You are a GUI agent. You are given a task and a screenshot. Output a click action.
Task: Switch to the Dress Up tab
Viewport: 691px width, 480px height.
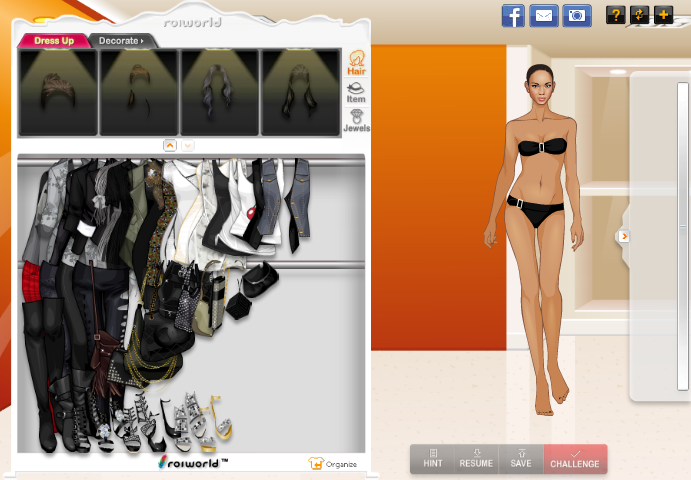click(x=53, y=41)
